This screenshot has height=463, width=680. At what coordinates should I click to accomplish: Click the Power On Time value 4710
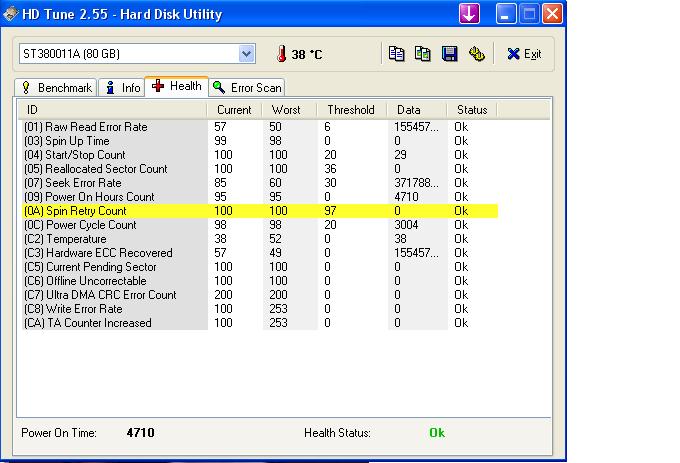[141, 433]
